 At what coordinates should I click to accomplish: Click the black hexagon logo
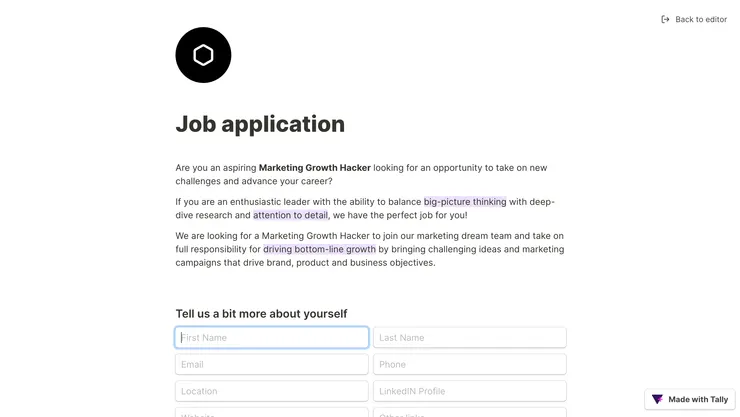pos(203,55)
